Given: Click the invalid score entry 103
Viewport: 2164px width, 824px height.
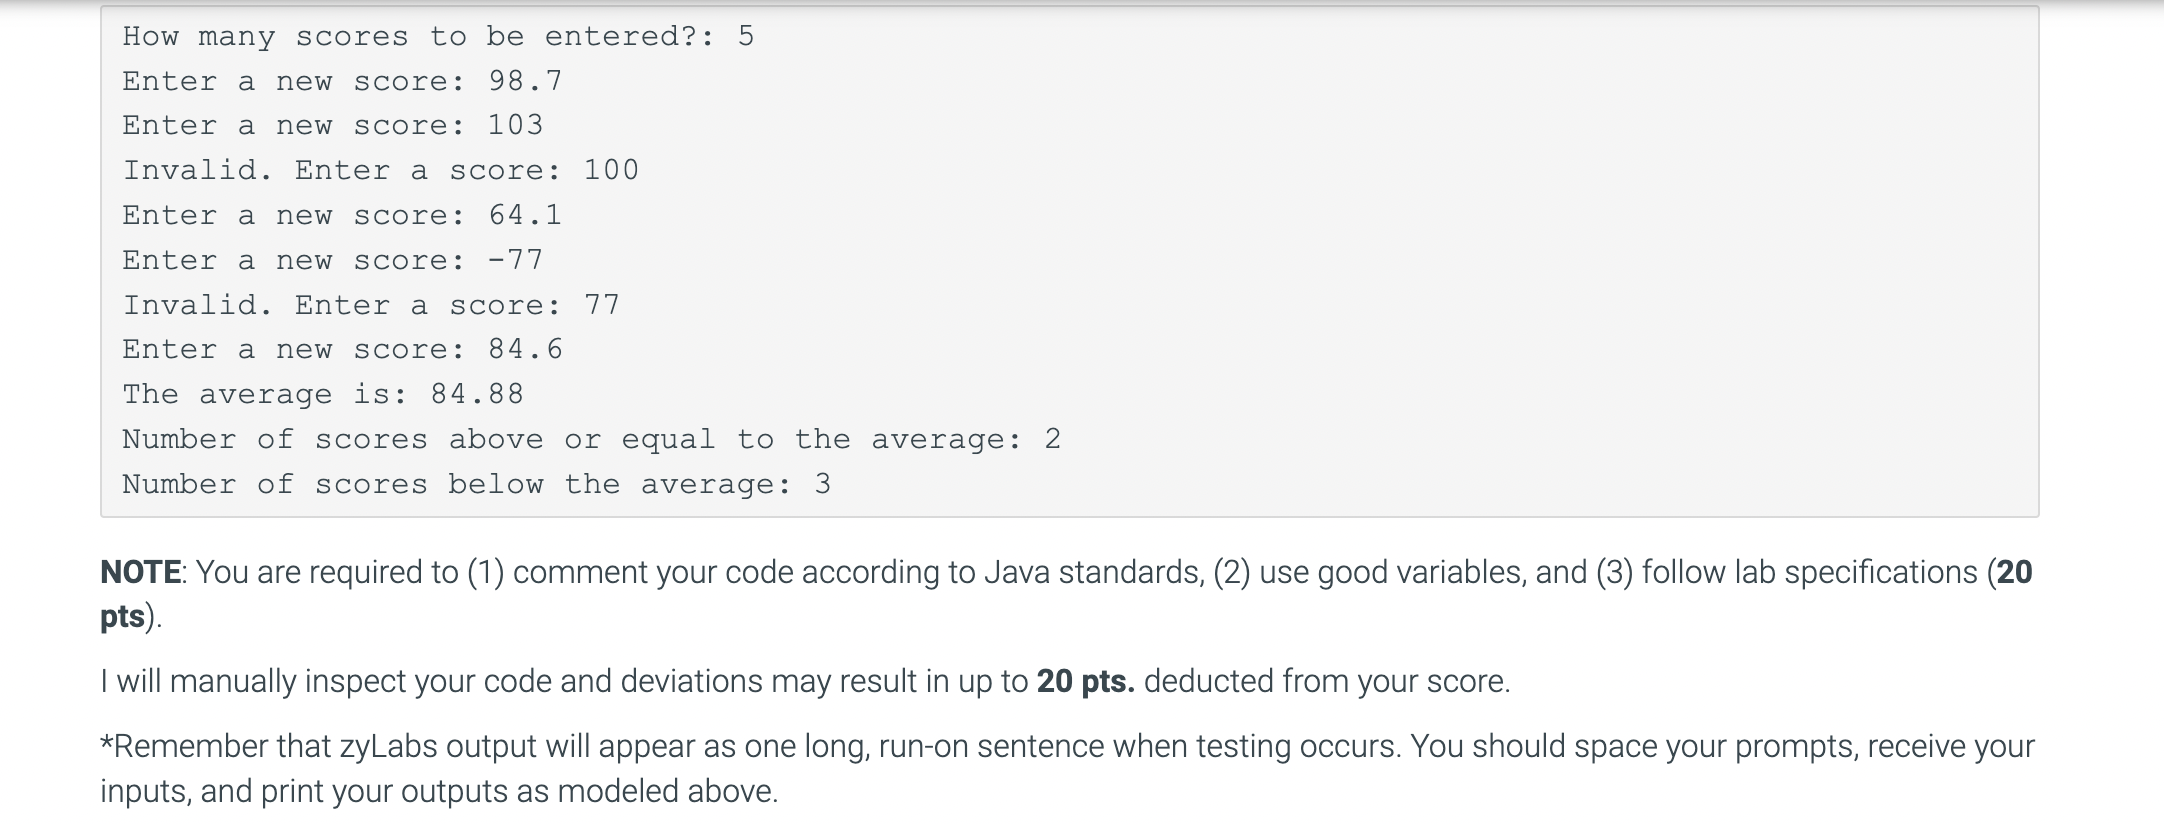Looking at the screenshot, I should (515, 125).
